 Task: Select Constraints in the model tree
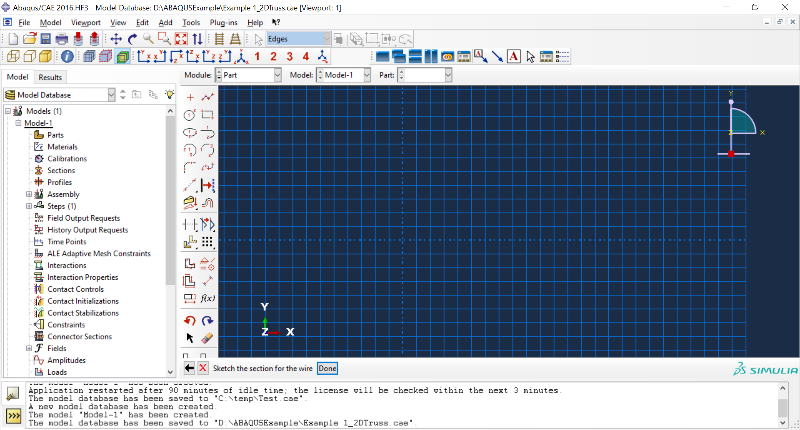click(66, 325)
